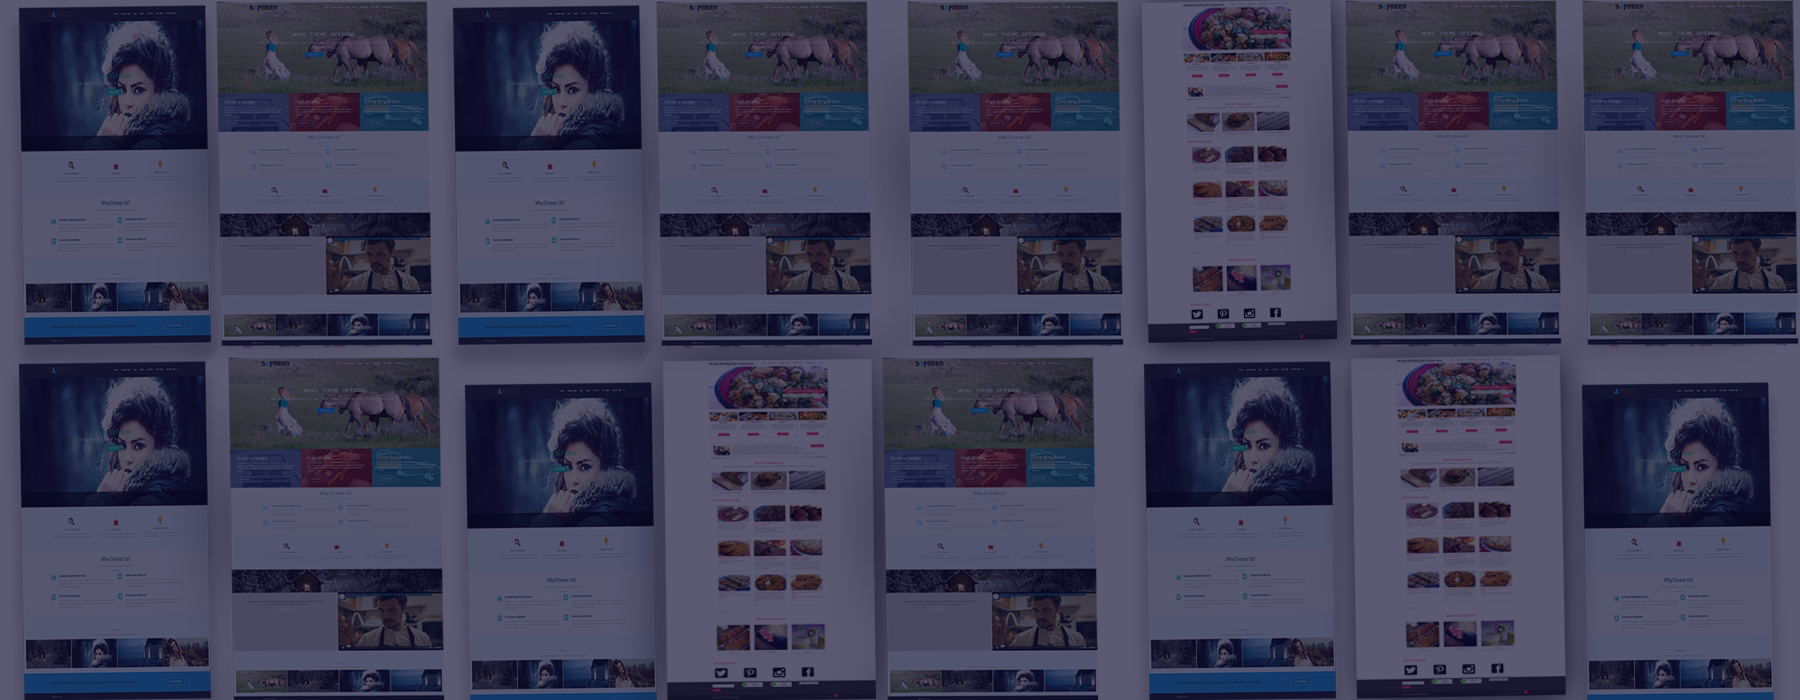Click Facebook icon on top-row recipe page

(1275, 312)
